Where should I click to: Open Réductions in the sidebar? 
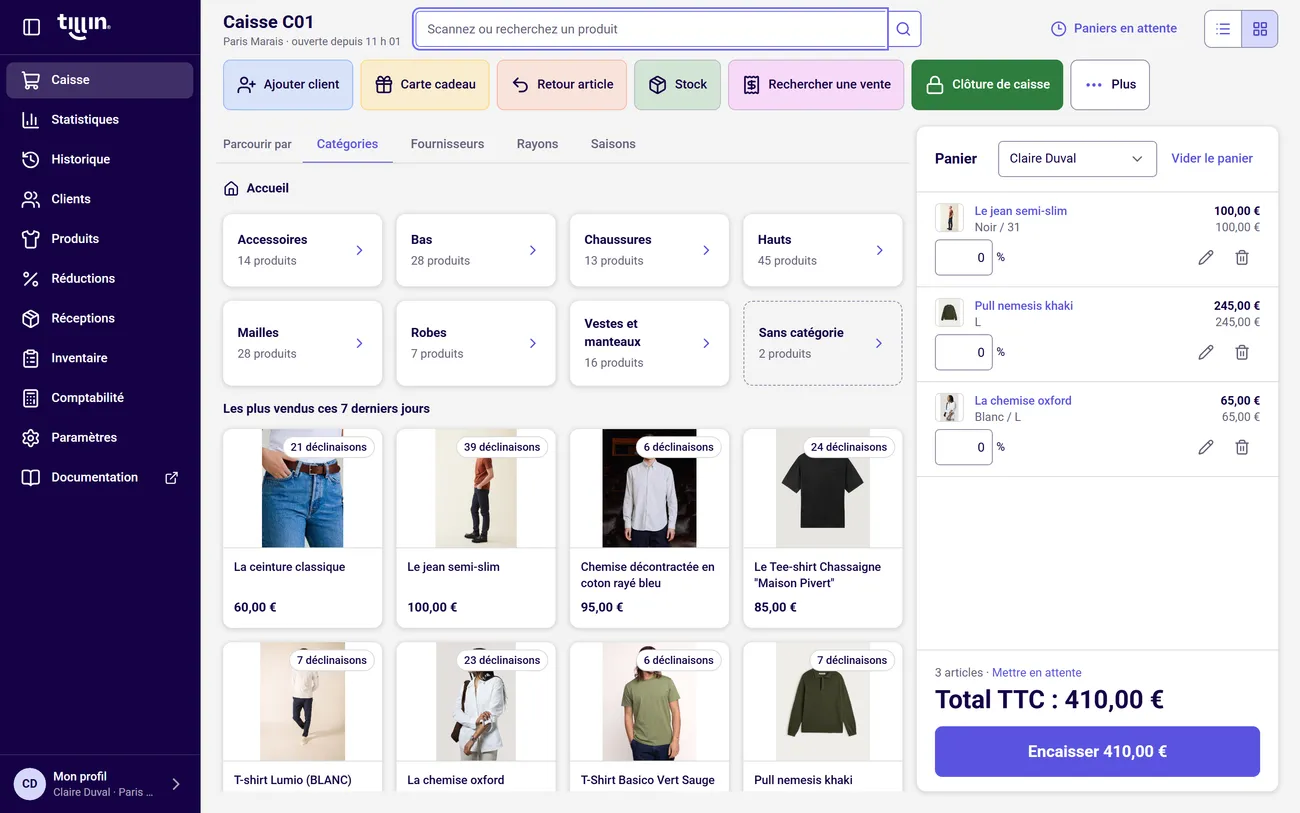[x=99, y=279]
